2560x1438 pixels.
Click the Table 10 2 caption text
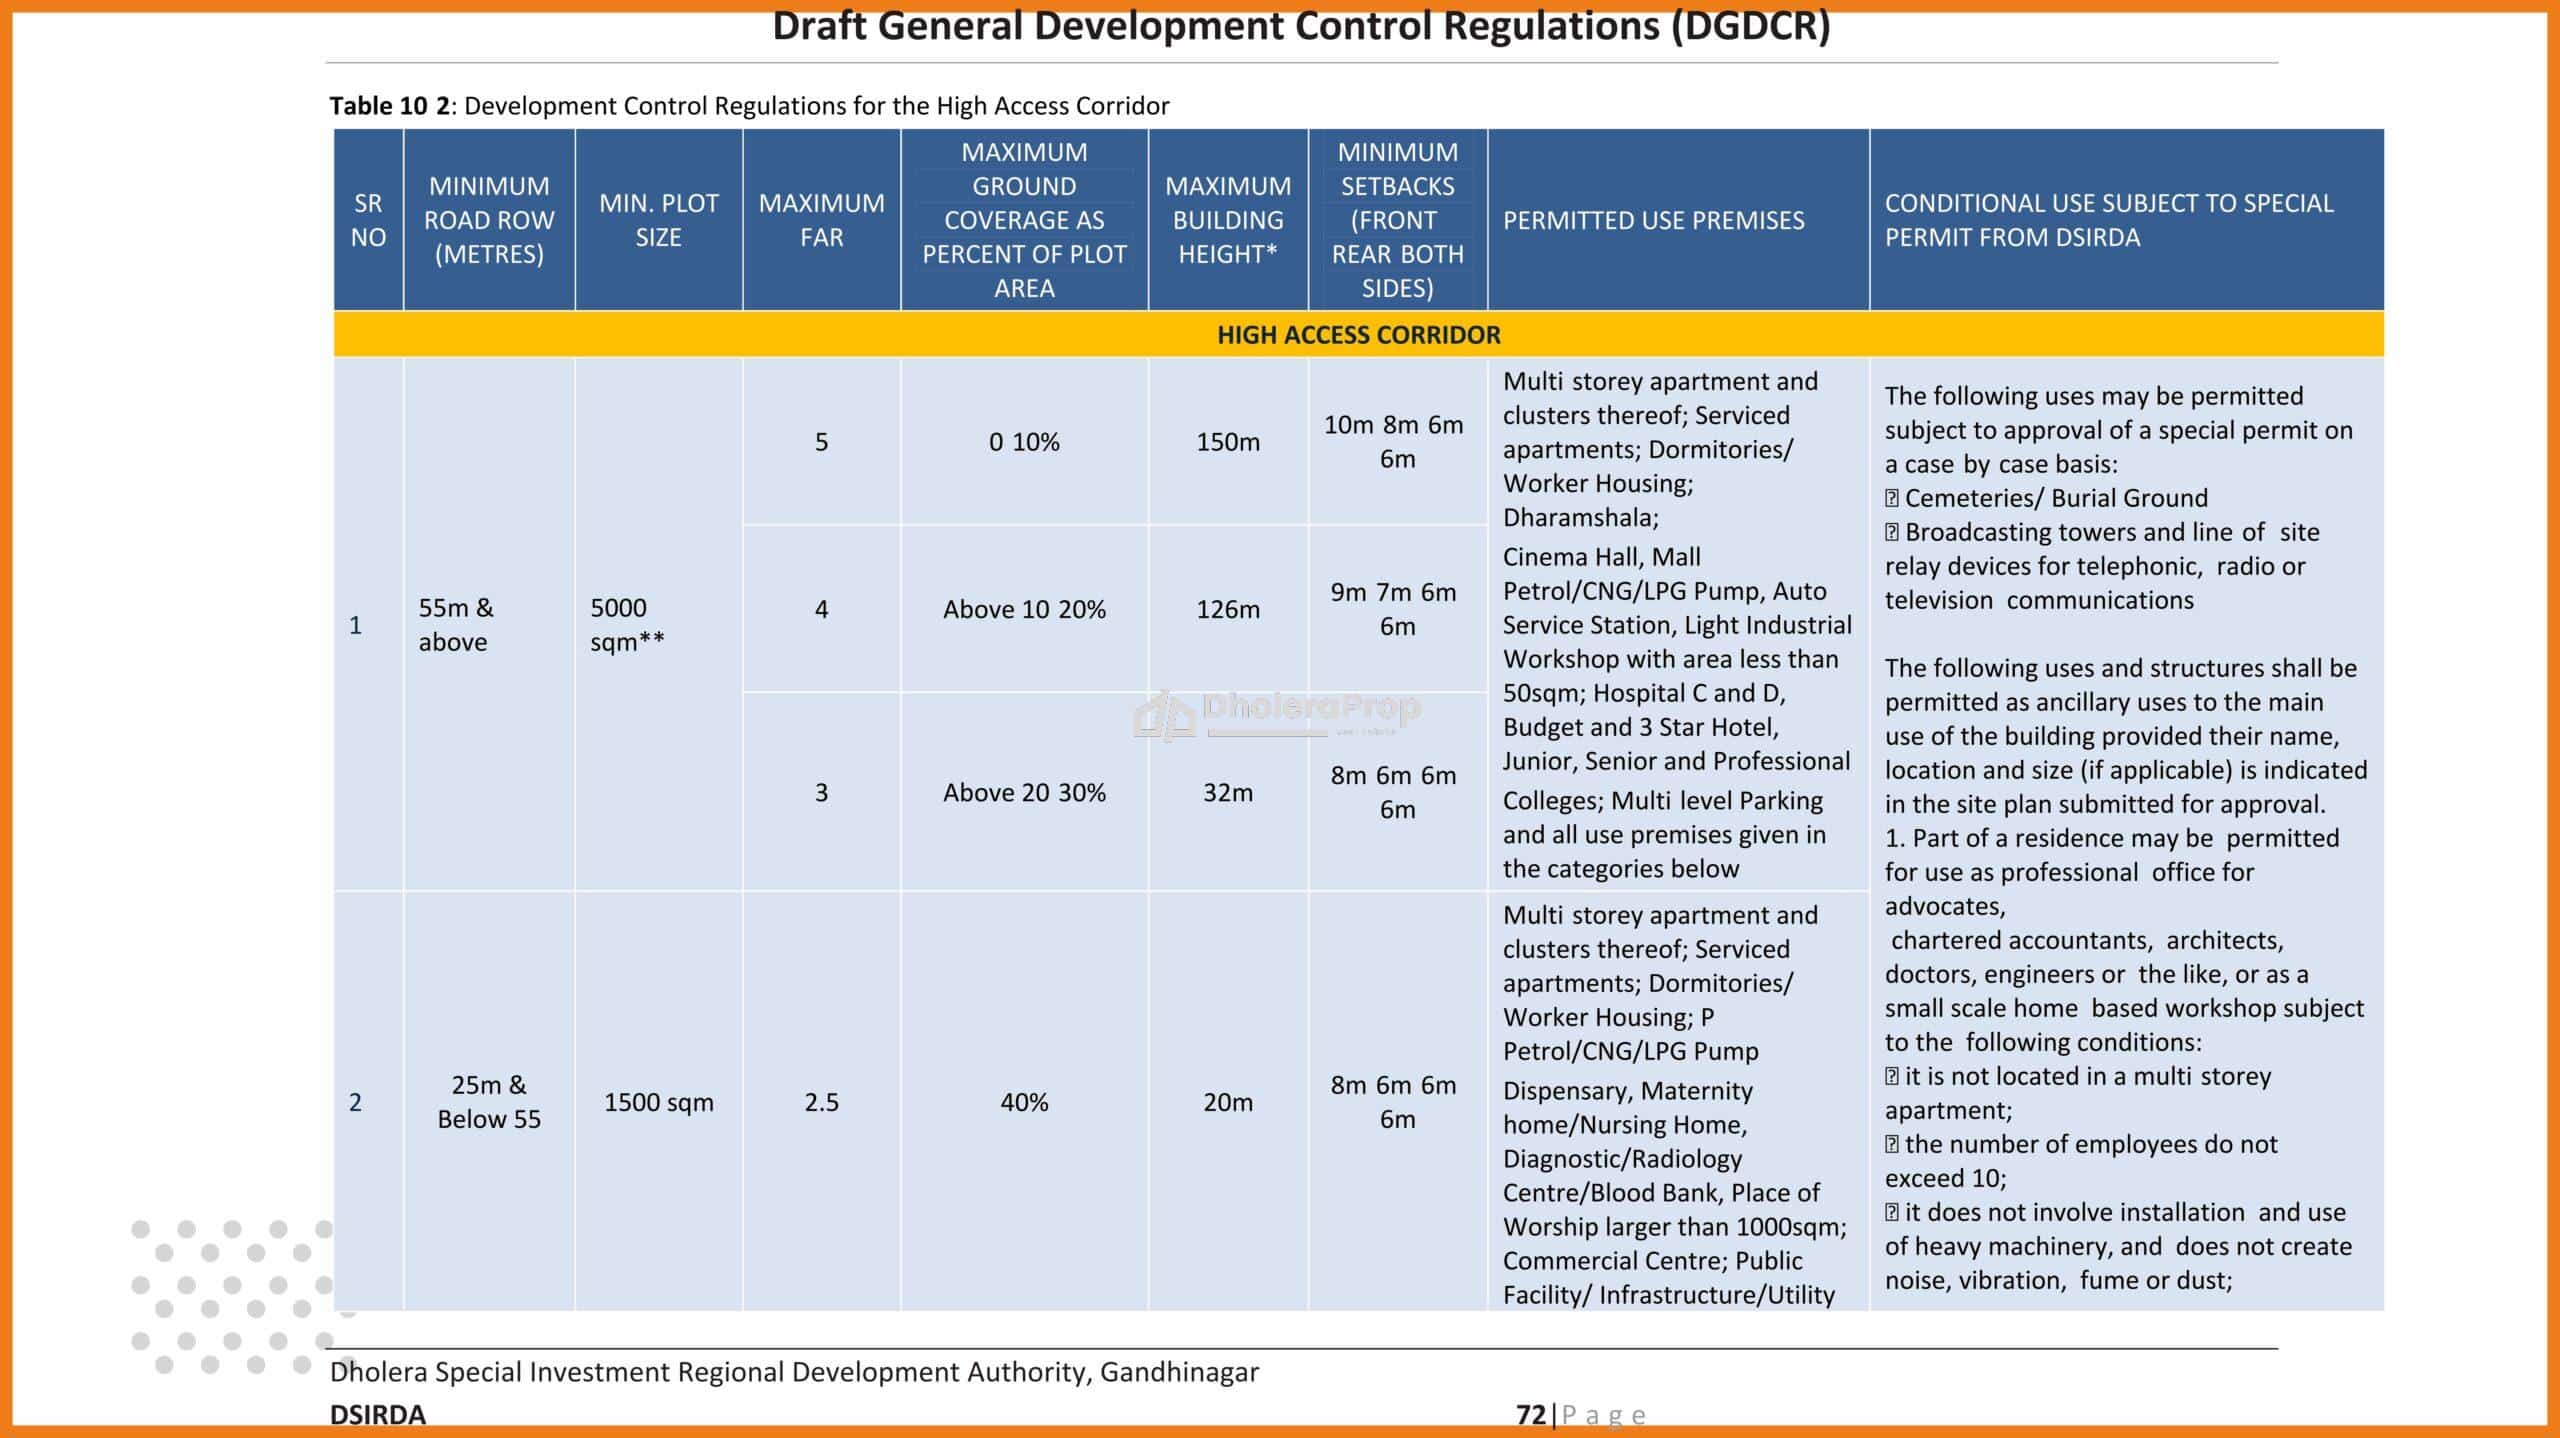coord(749,106)
